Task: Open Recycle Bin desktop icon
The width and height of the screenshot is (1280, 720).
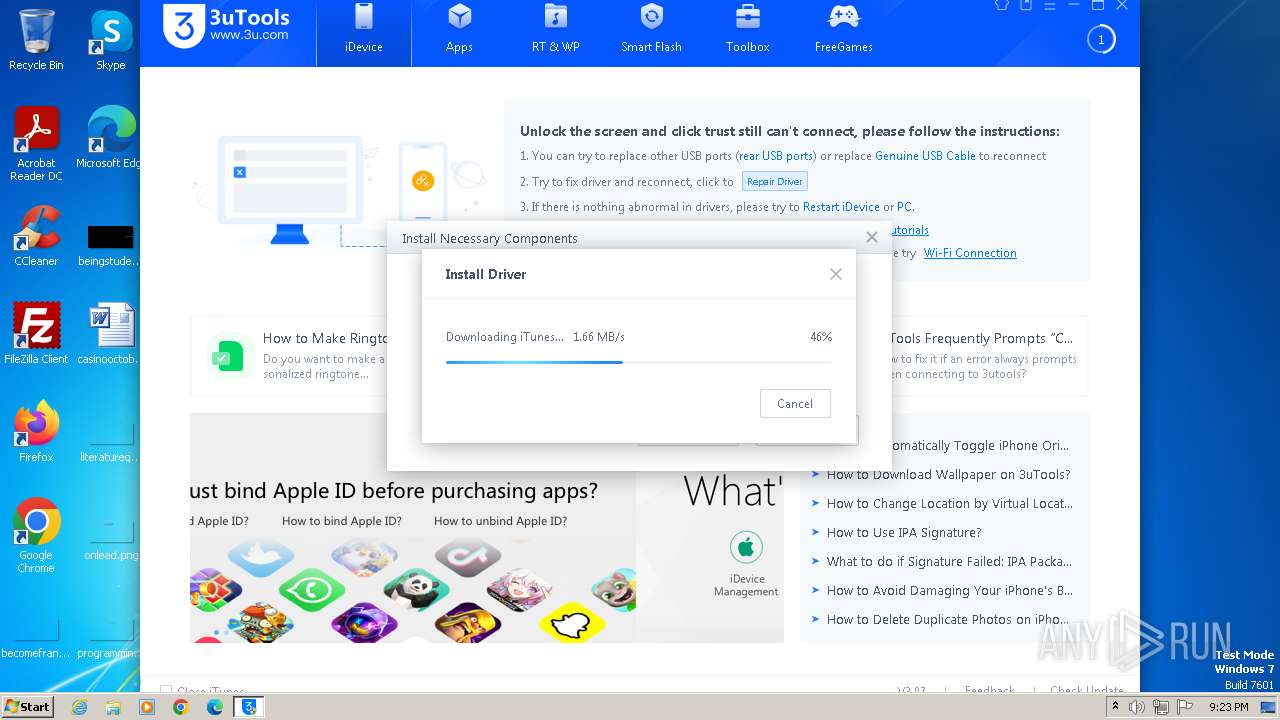Action: click(36, 40)
